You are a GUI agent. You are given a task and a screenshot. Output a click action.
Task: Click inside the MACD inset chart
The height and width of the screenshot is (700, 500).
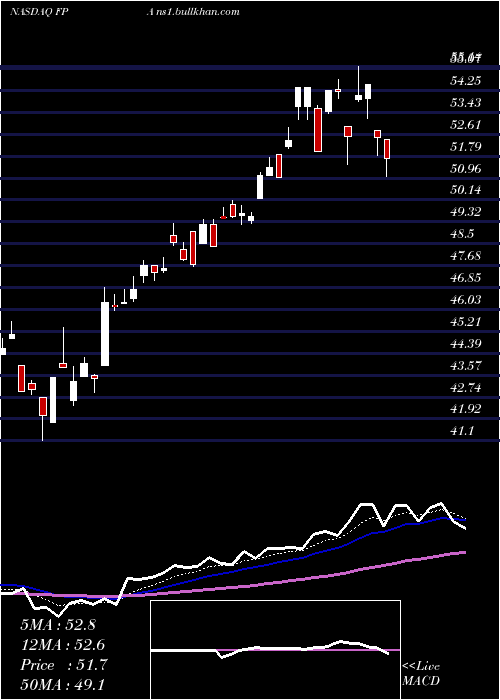(x=275, y=650)
